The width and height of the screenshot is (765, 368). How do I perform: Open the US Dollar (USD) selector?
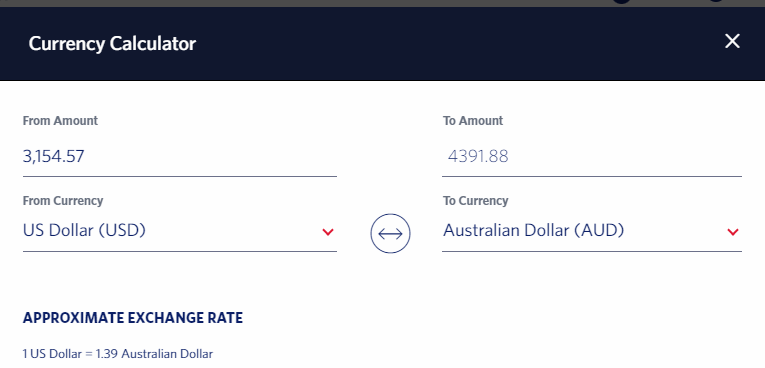click(x=180, y=230)
